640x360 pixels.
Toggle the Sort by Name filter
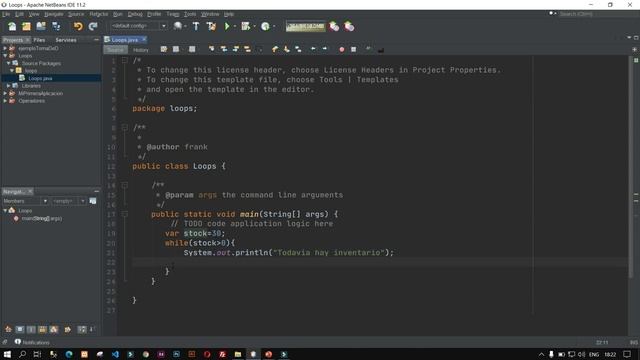click(x=82, y=329)
